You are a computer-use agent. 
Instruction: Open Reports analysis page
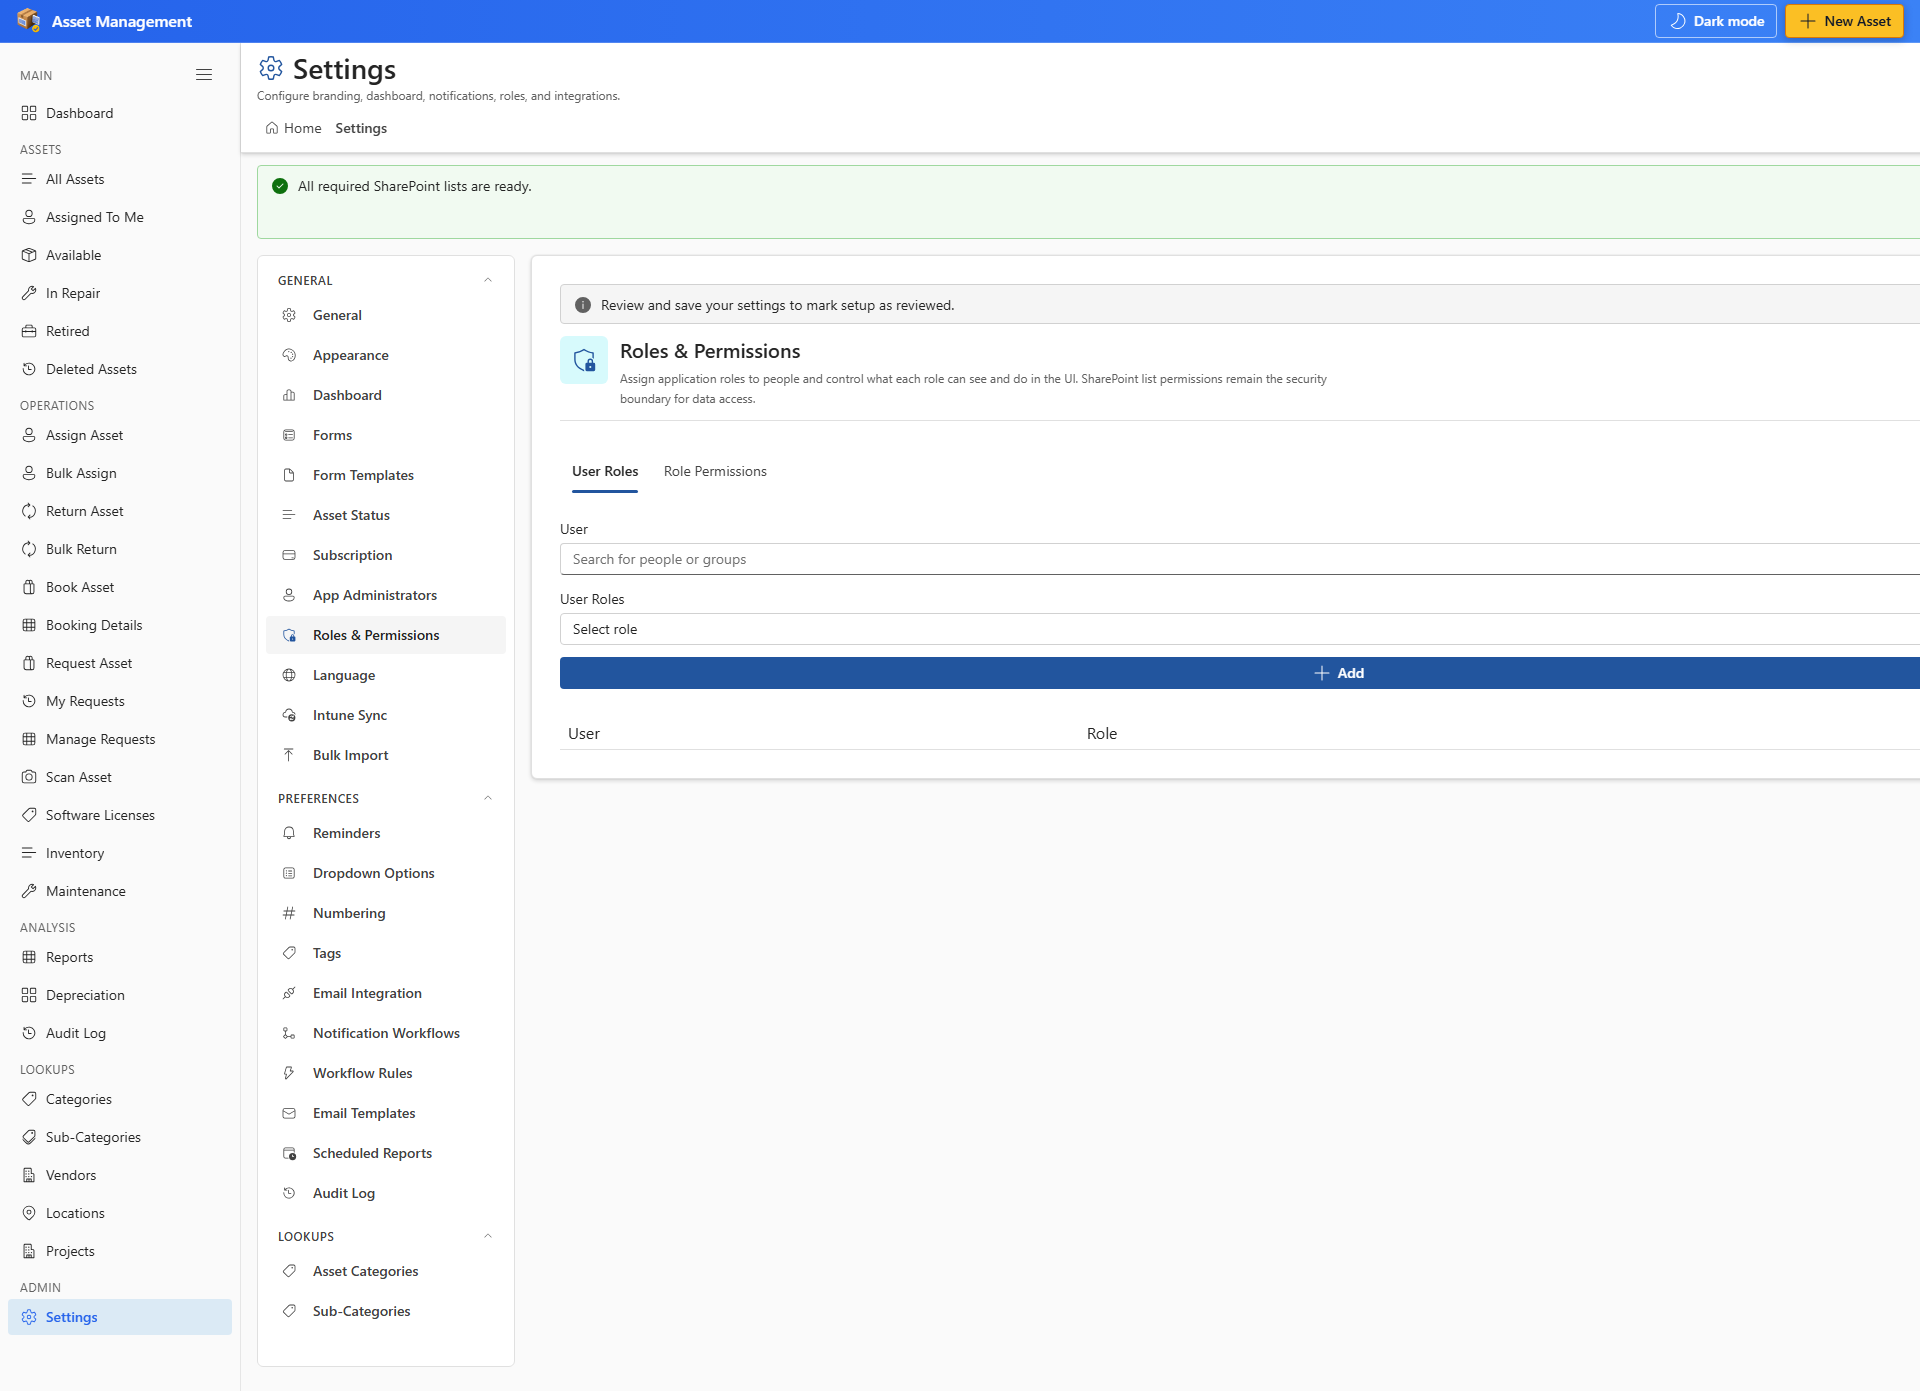coord(120,957)
